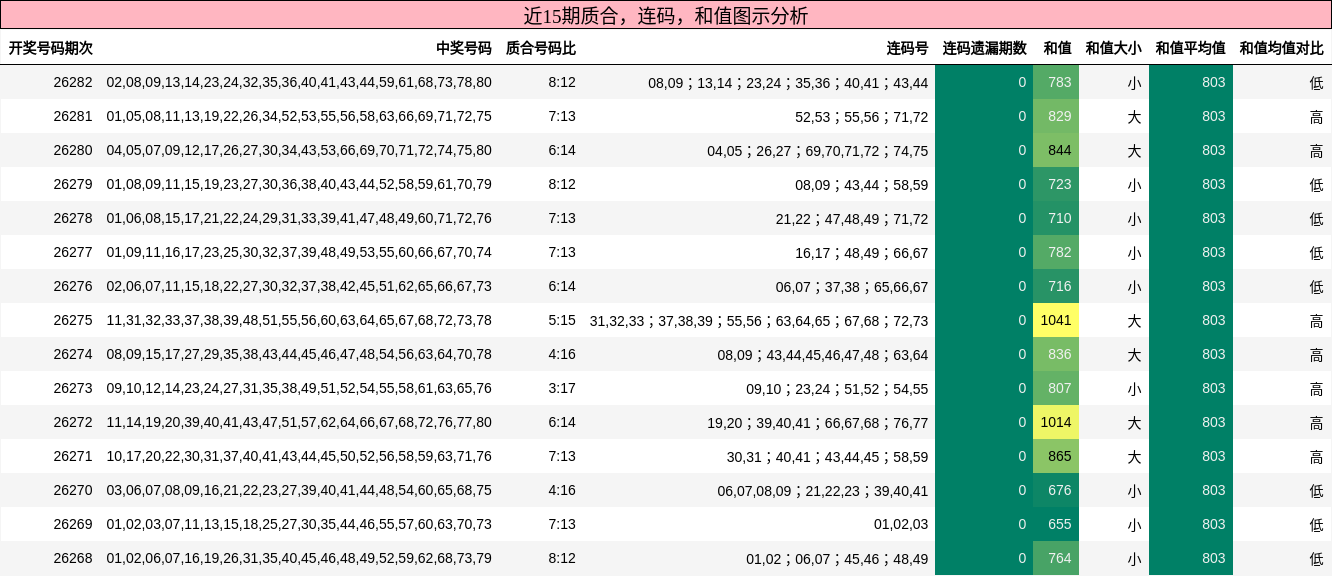Click 连码遗漏期数 0 in row 26282

pos(984,82)
